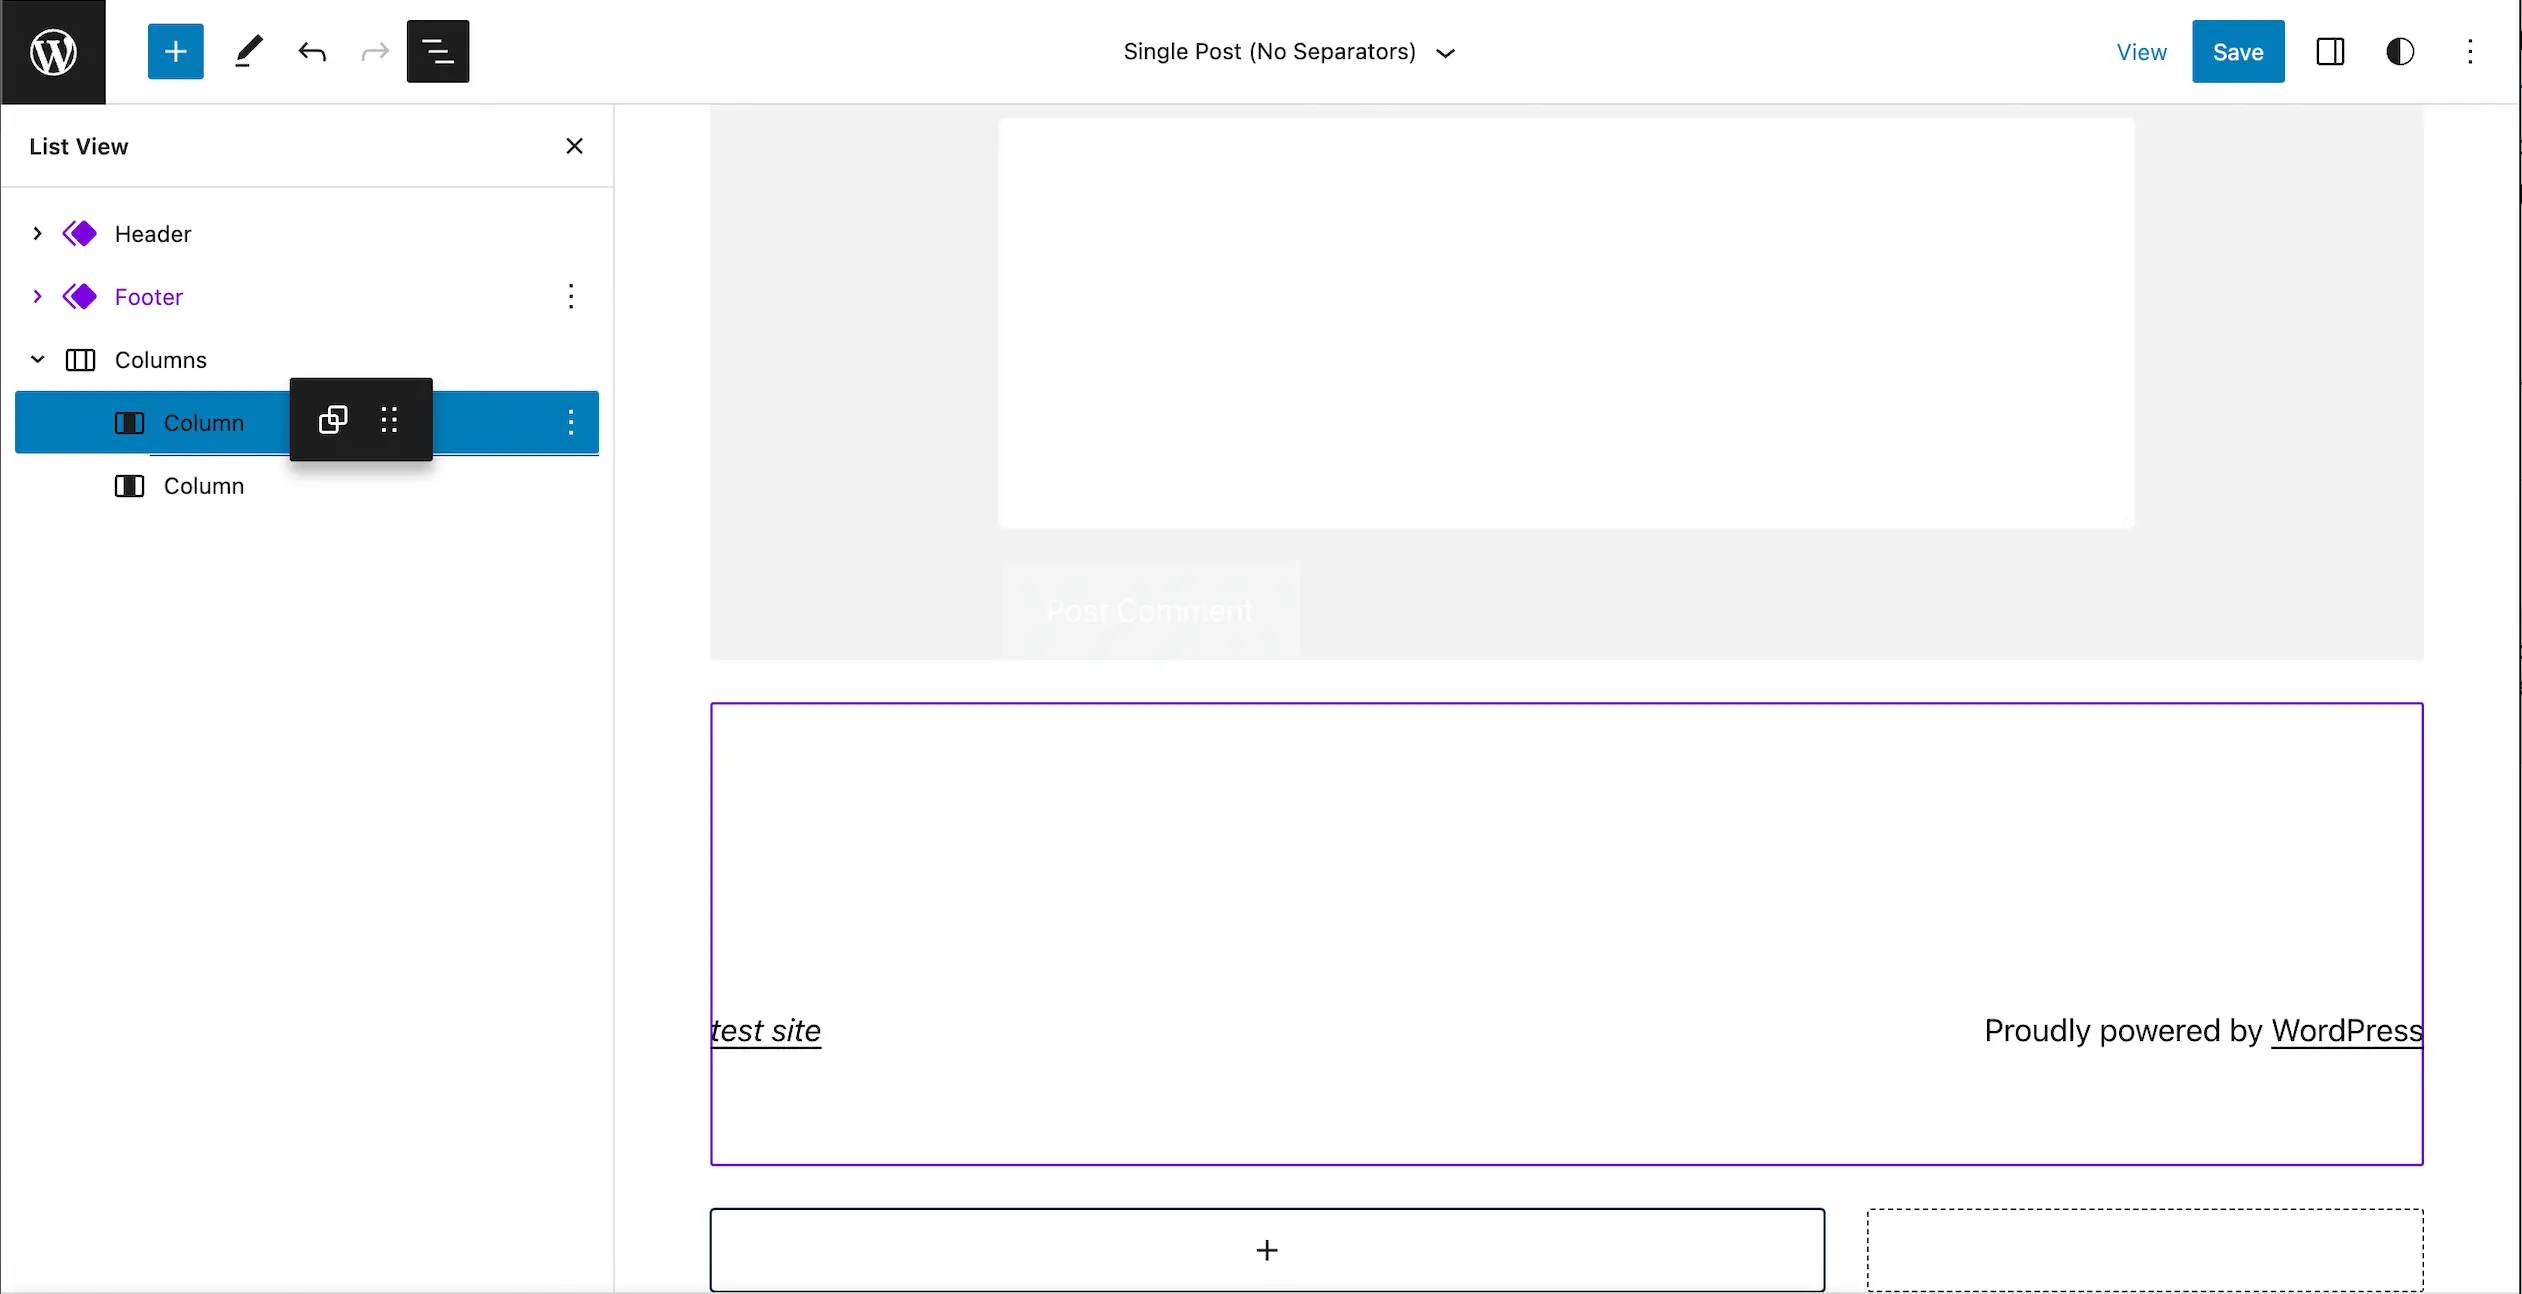Click the Save button
The width and height of the screenshot is (2522, 1294).
[x=2238, y=51]
